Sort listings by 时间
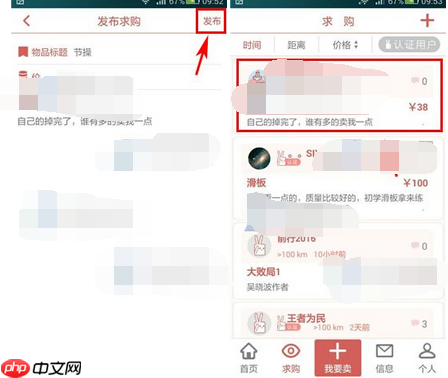Viewport: 448px width, 378px height. [252, 45]
